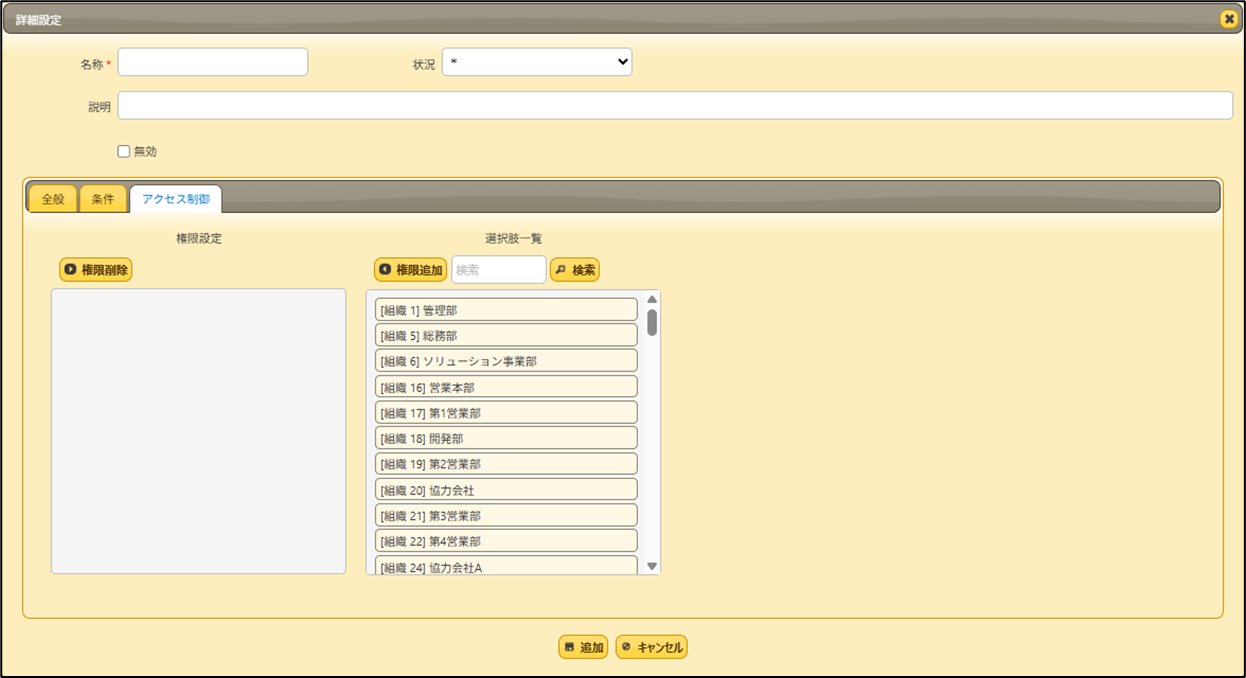The height and width of the screenshot is (678, 1246).
Task: Select [組織 1] 管理部 in the list
Action: (506, 310)
